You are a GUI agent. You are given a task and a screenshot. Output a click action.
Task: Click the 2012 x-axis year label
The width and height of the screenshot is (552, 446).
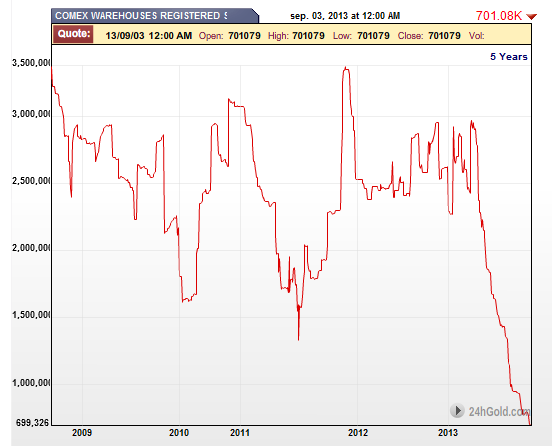coord(358,432)
